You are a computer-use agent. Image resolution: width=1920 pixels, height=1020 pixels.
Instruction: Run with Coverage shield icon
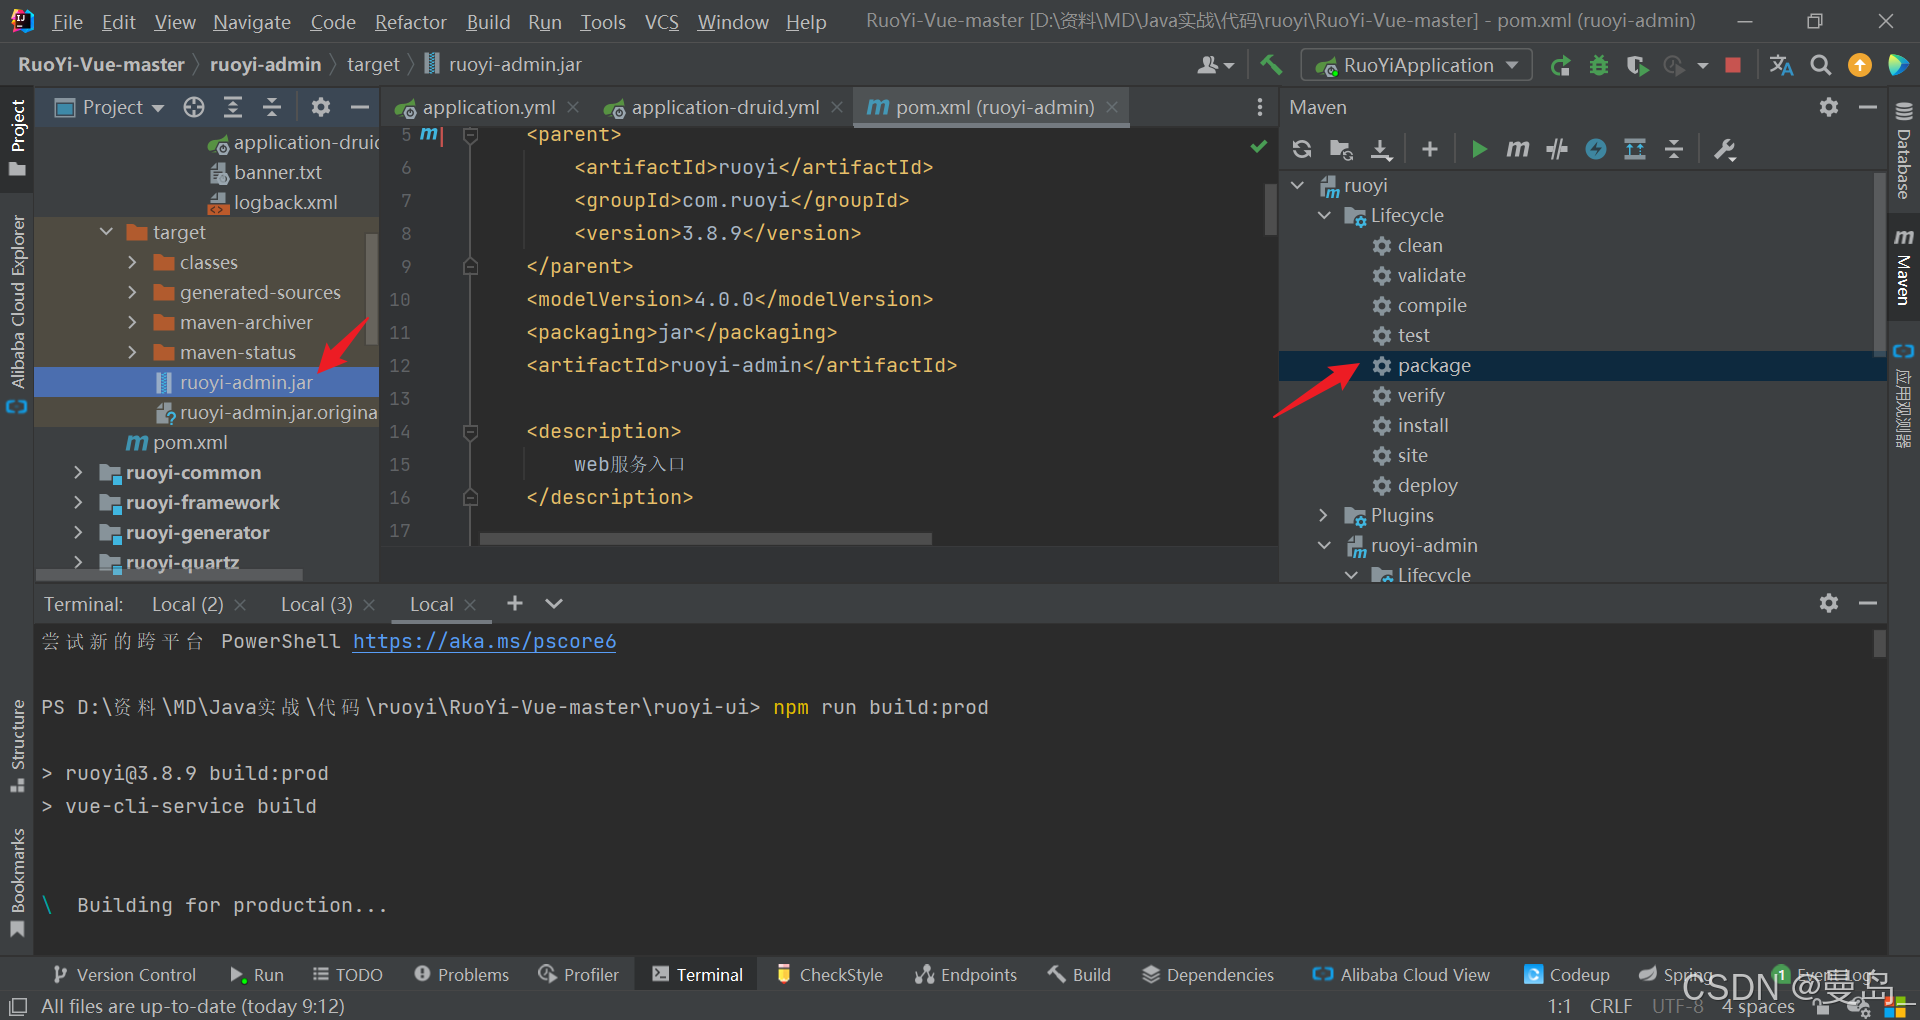click(1636, 66)
